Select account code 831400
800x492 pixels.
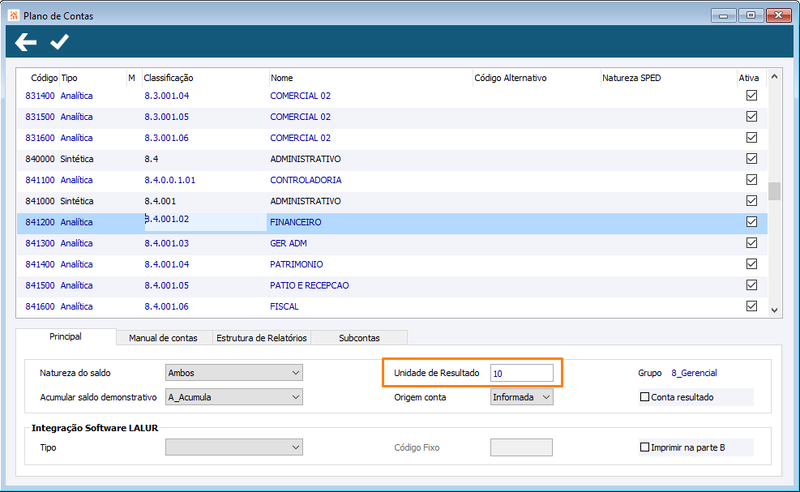click(x=40, y=95)
